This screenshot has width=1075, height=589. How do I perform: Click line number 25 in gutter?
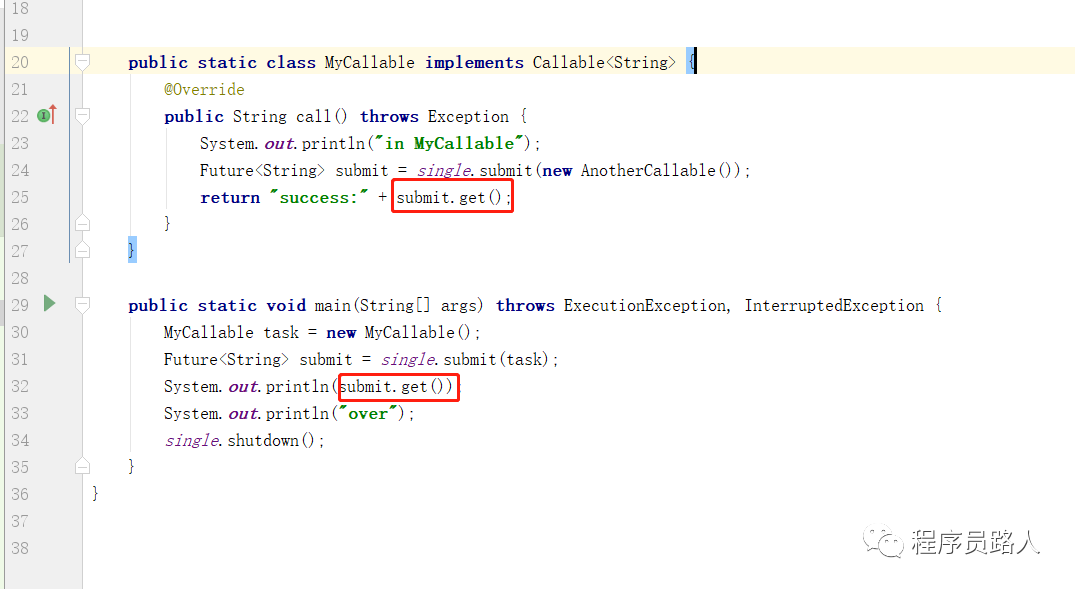coord(20,197)
